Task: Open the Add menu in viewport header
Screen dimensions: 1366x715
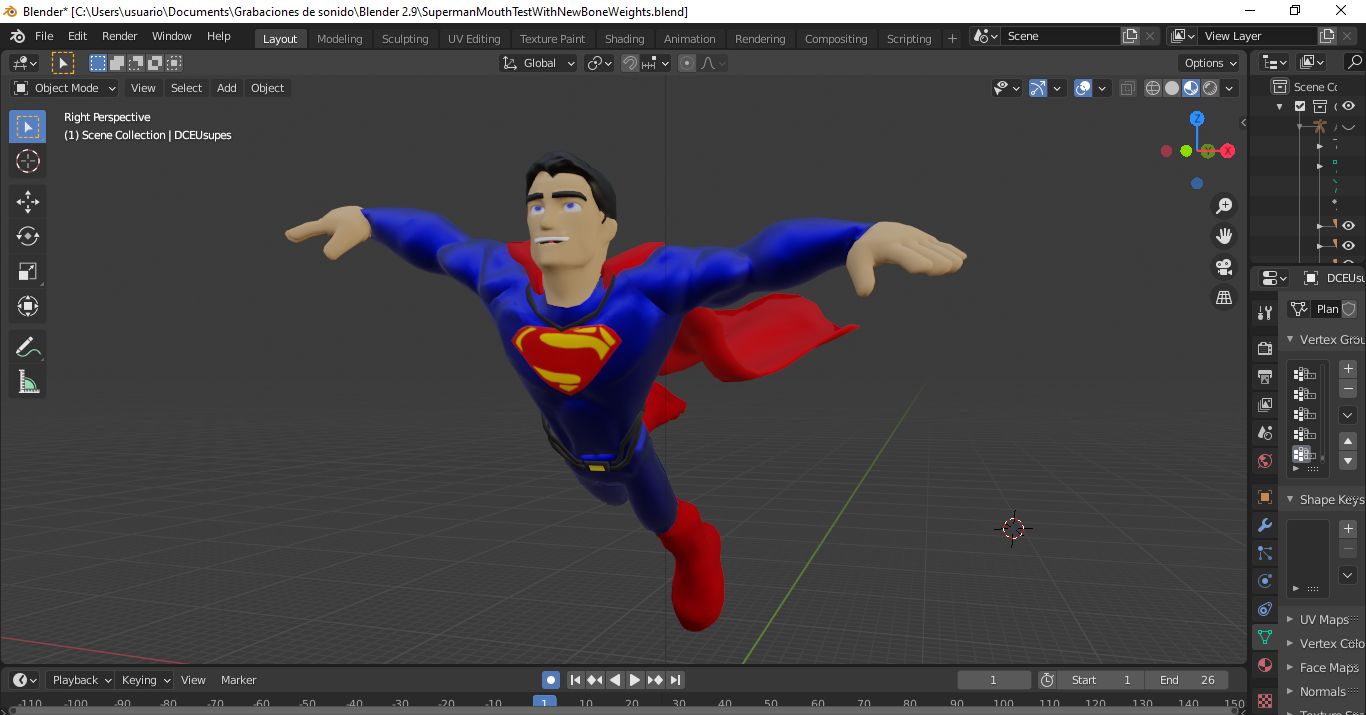Action: click(x=227, y=88)
